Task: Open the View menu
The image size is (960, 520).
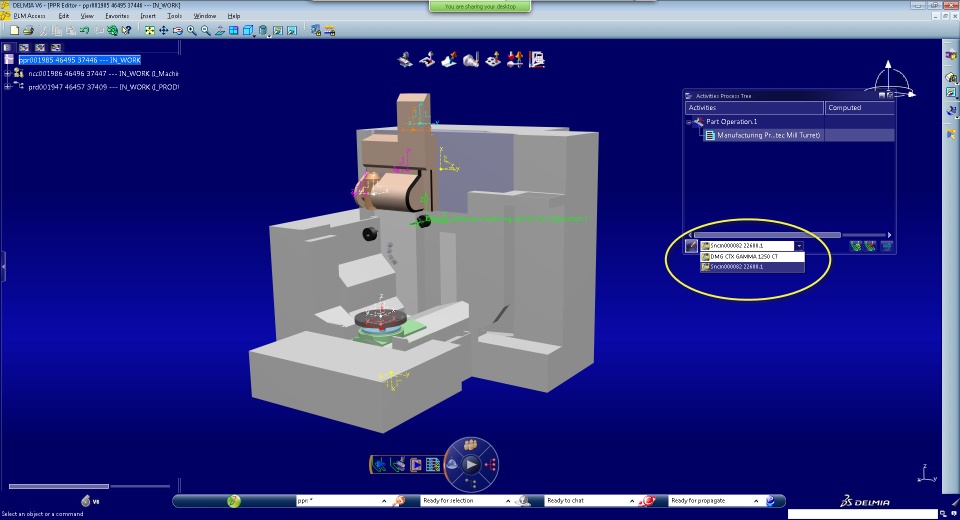Action: (x=87, y=16)
